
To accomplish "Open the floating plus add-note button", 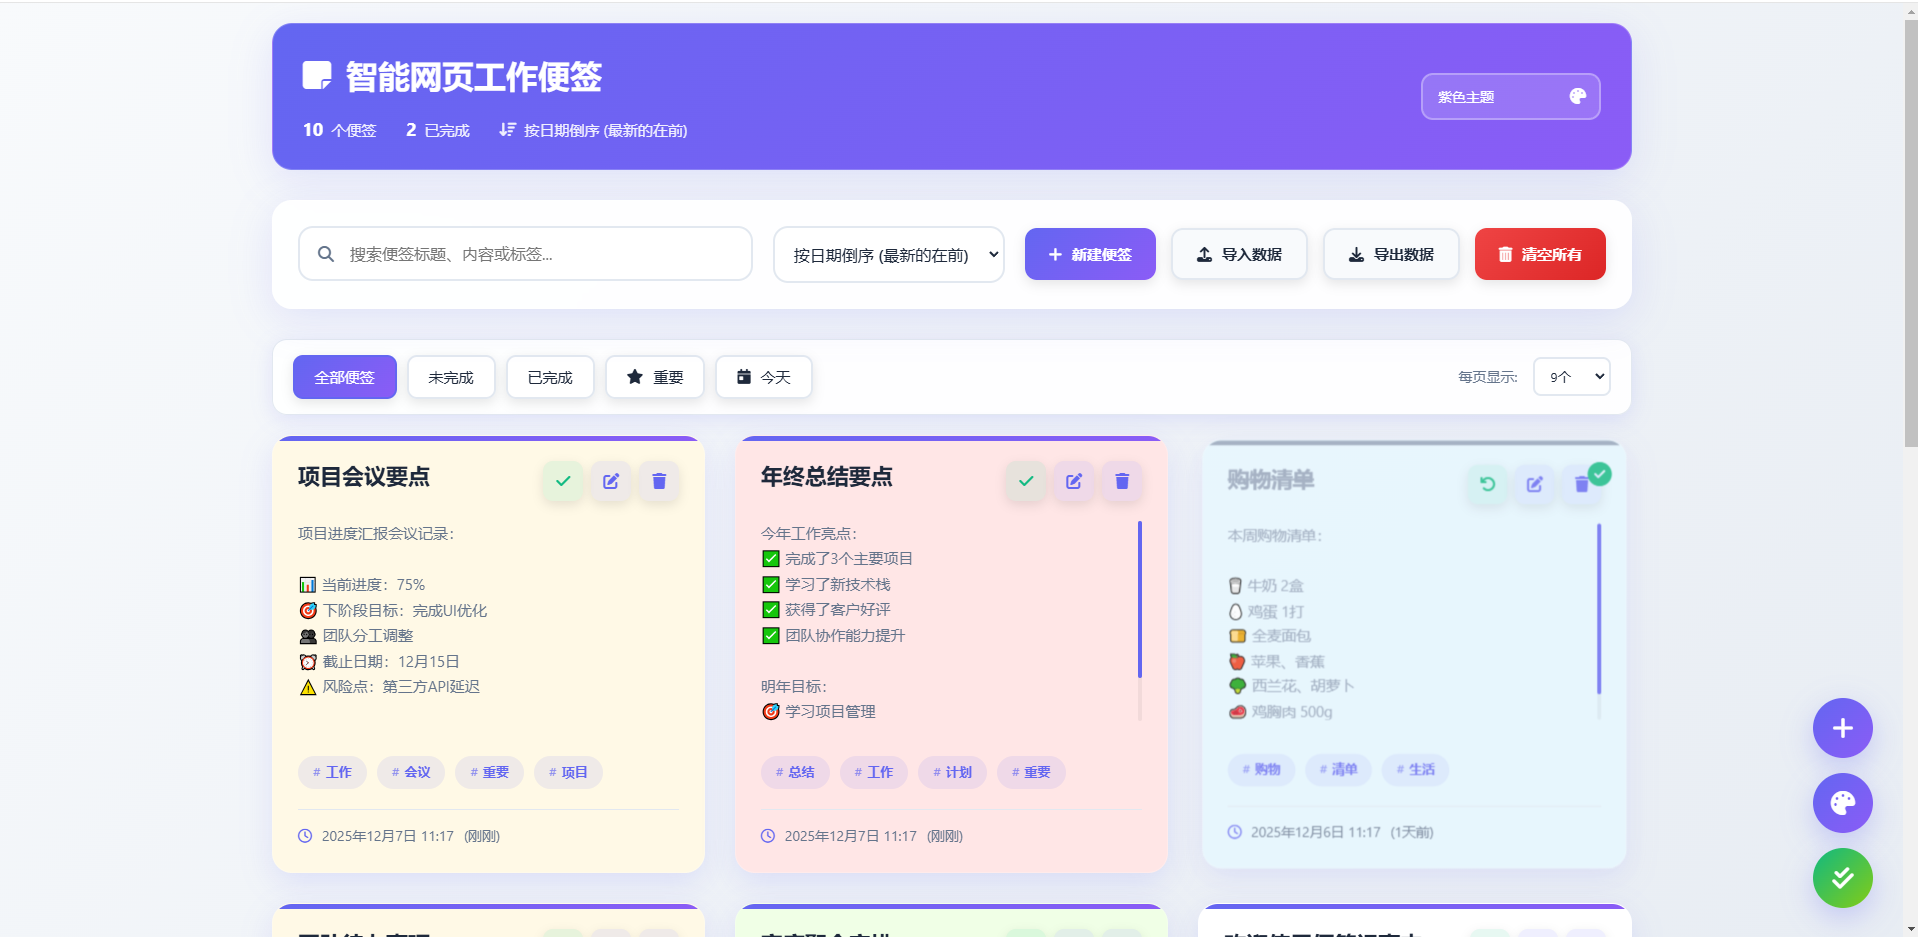I will (1841, 728).
